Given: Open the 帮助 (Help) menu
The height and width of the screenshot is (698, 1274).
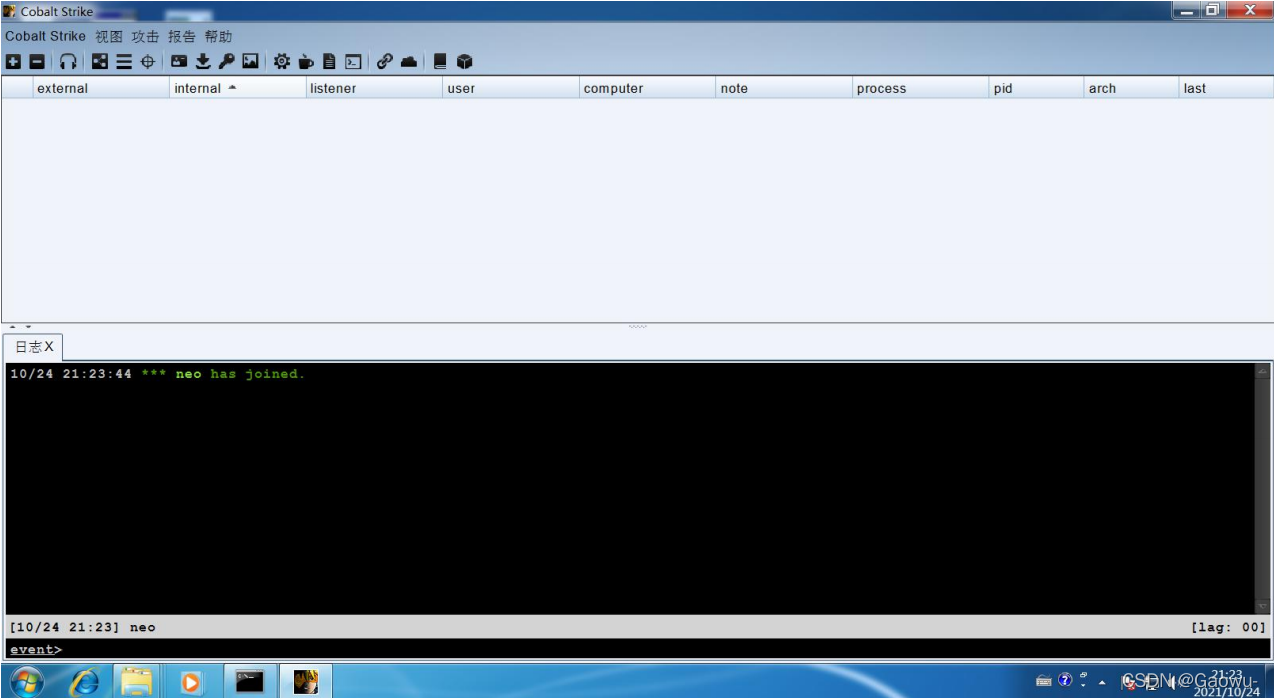Looking at the screenshot, I should pyautogui.click(x=218, y=36).
